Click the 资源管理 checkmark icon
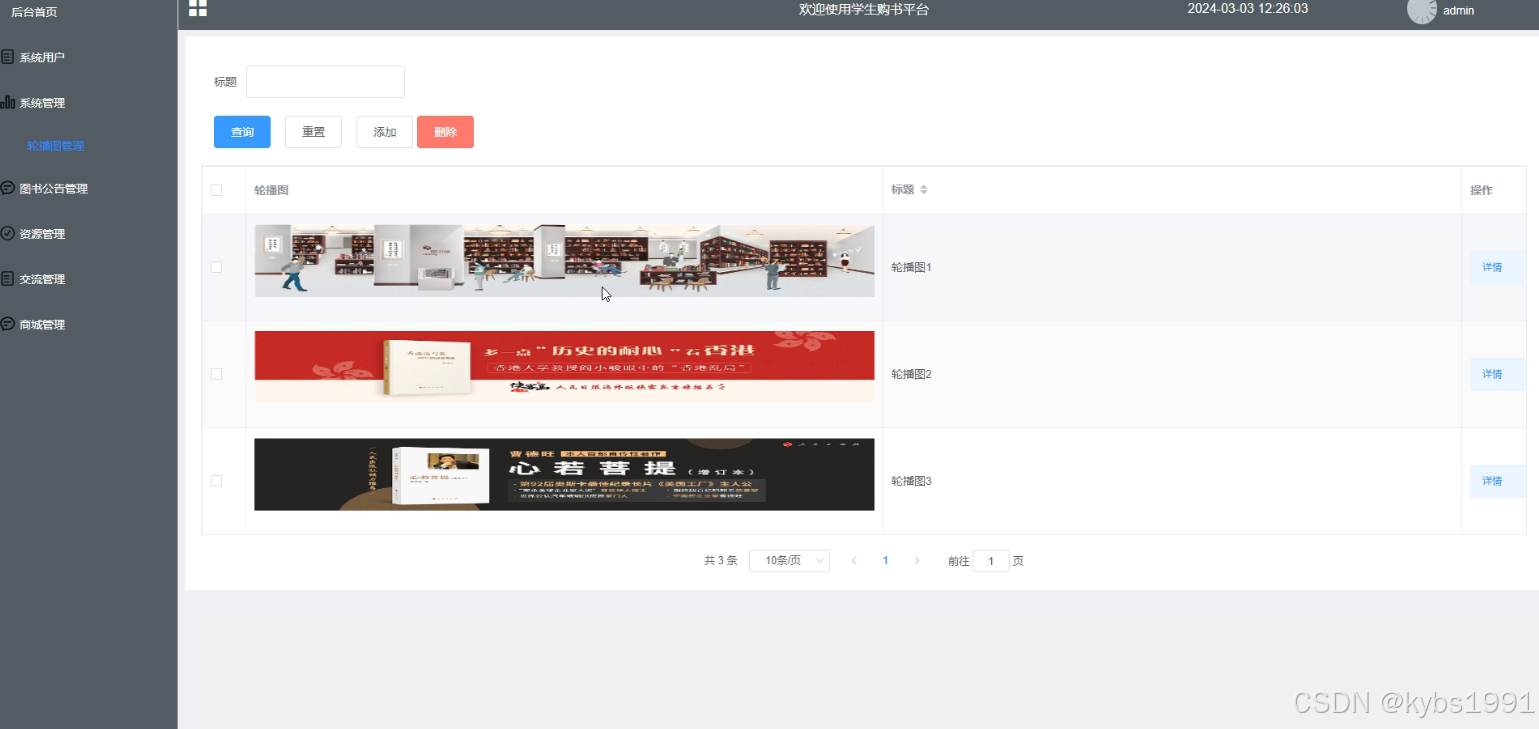This screenshot has height=729, width=1539. (x=8, y=233)
